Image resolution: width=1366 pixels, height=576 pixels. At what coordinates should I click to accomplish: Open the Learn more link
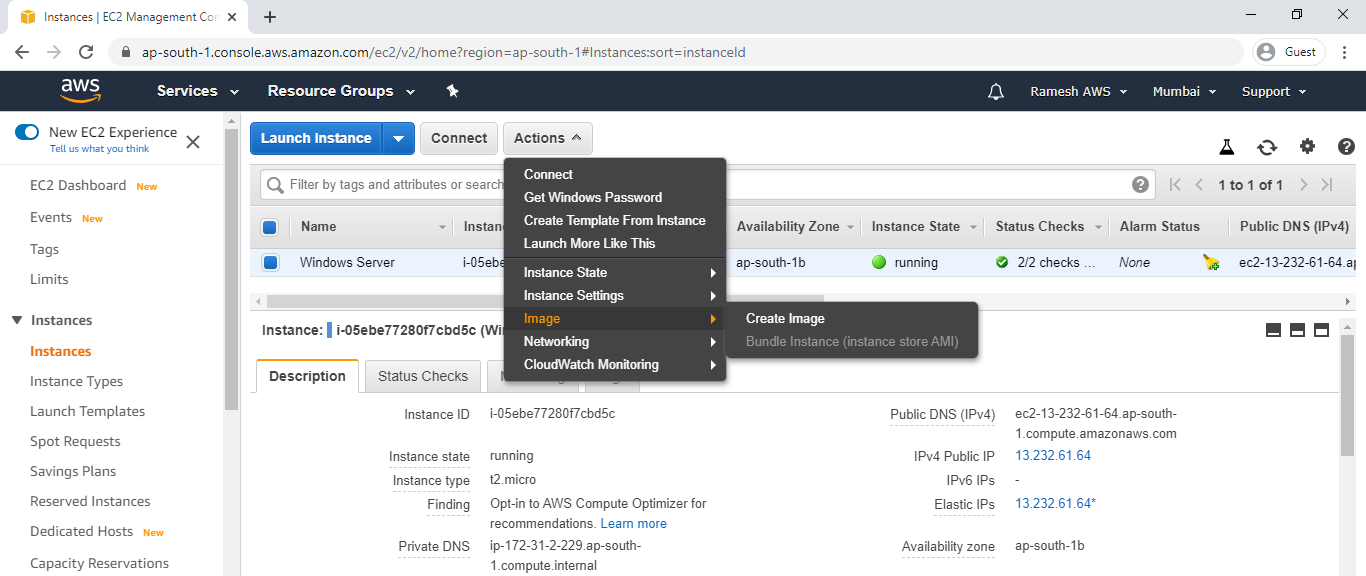633,523
